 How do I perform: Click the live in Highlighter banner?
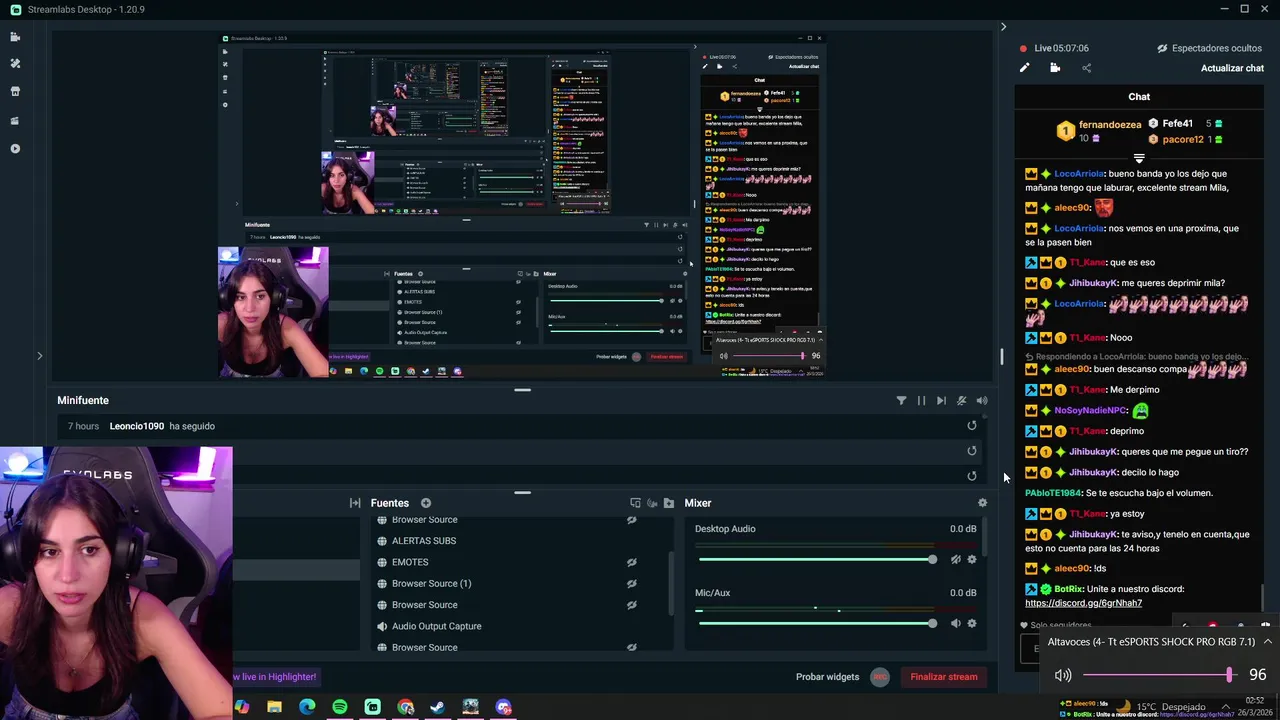point(275,677)
